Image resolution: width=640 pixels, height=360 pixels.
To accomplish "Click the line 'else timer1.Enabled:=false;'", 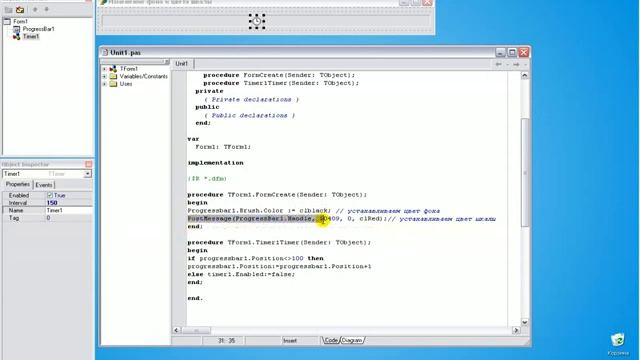I will (241, 274).
